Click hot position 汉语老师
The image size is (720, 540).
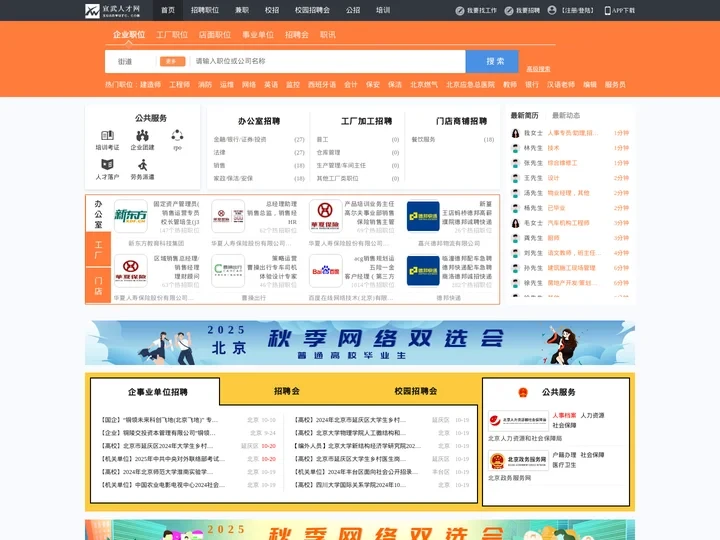561,84
